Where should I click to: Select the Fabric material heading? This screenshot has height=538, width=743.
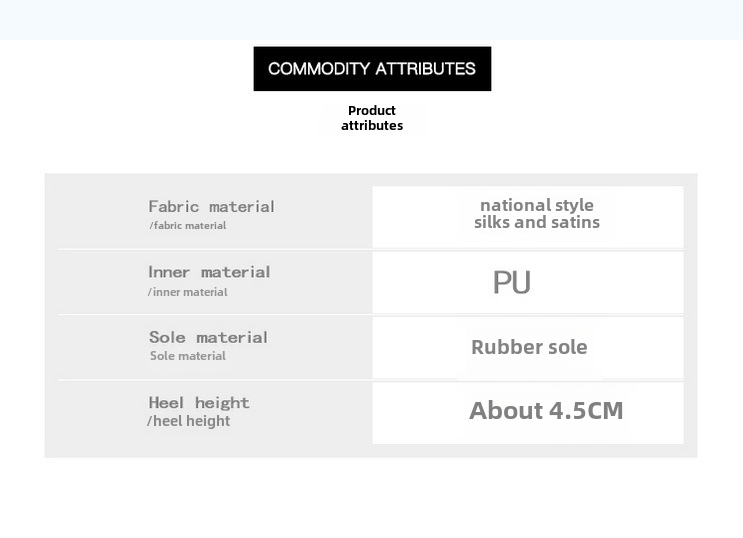(x=211, y=206)
